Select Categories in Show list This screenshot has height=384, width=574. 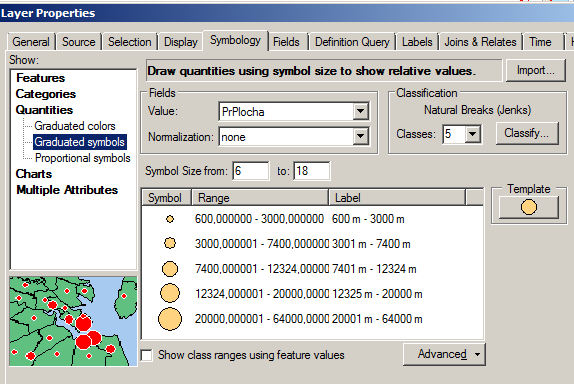46,94
